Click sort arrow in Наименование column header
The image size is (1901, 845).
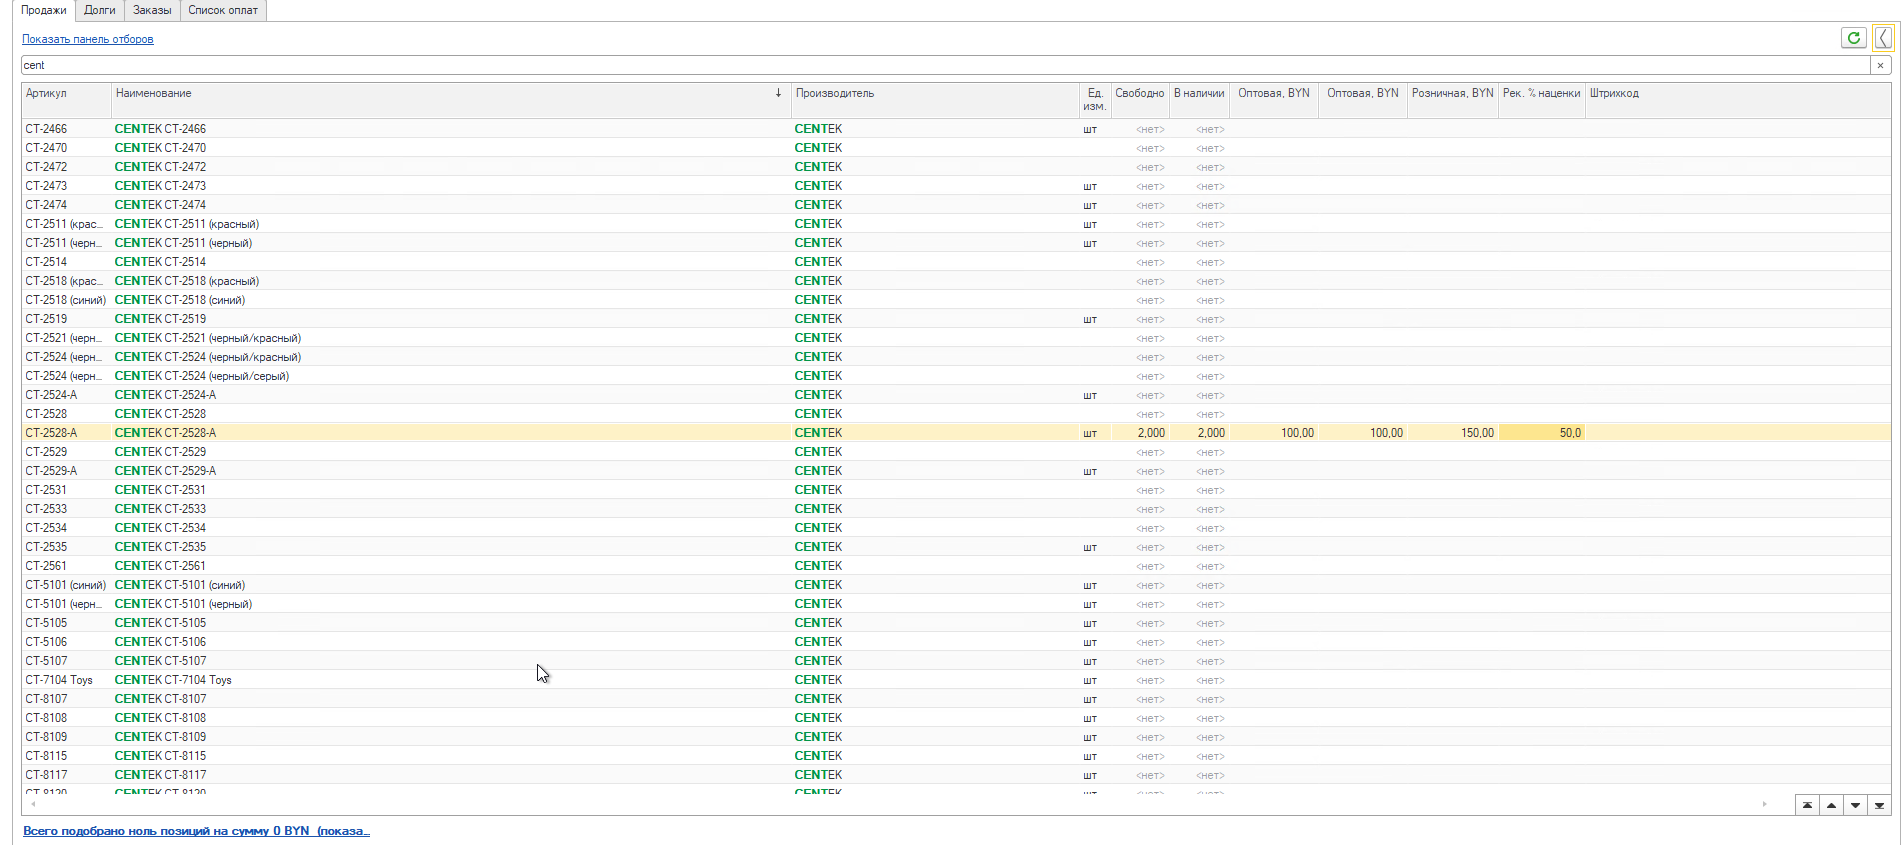[x=778, y=93]
